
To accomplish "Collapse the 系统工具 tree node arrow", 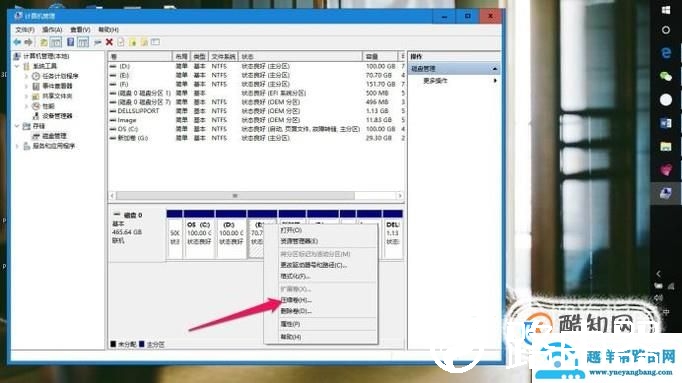I will tap(17, 66).
